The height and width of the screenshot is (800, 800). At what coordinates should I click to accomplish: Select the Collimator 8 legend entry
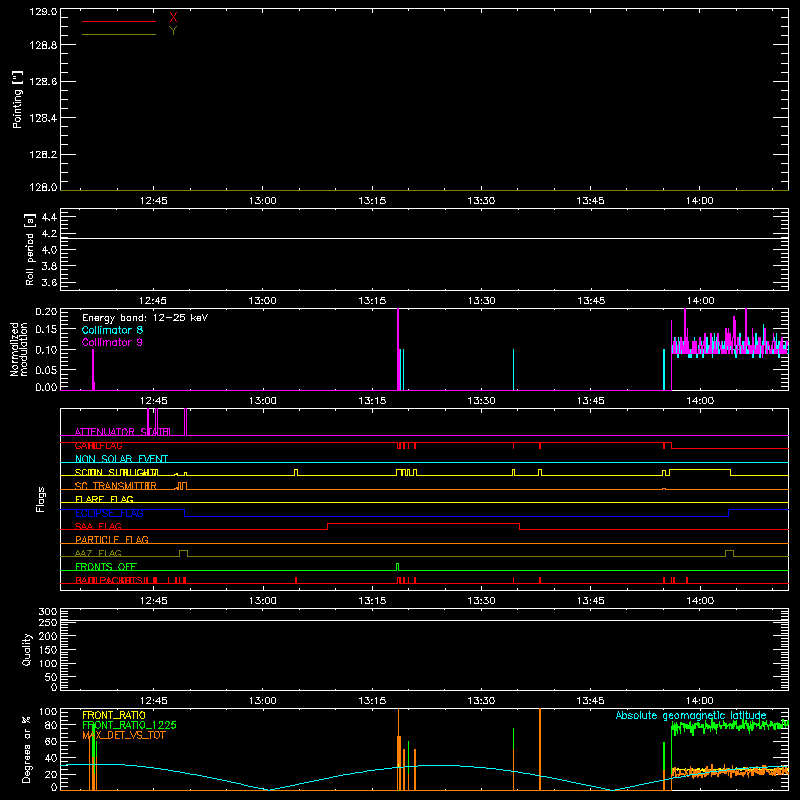(x=112, y=330)
